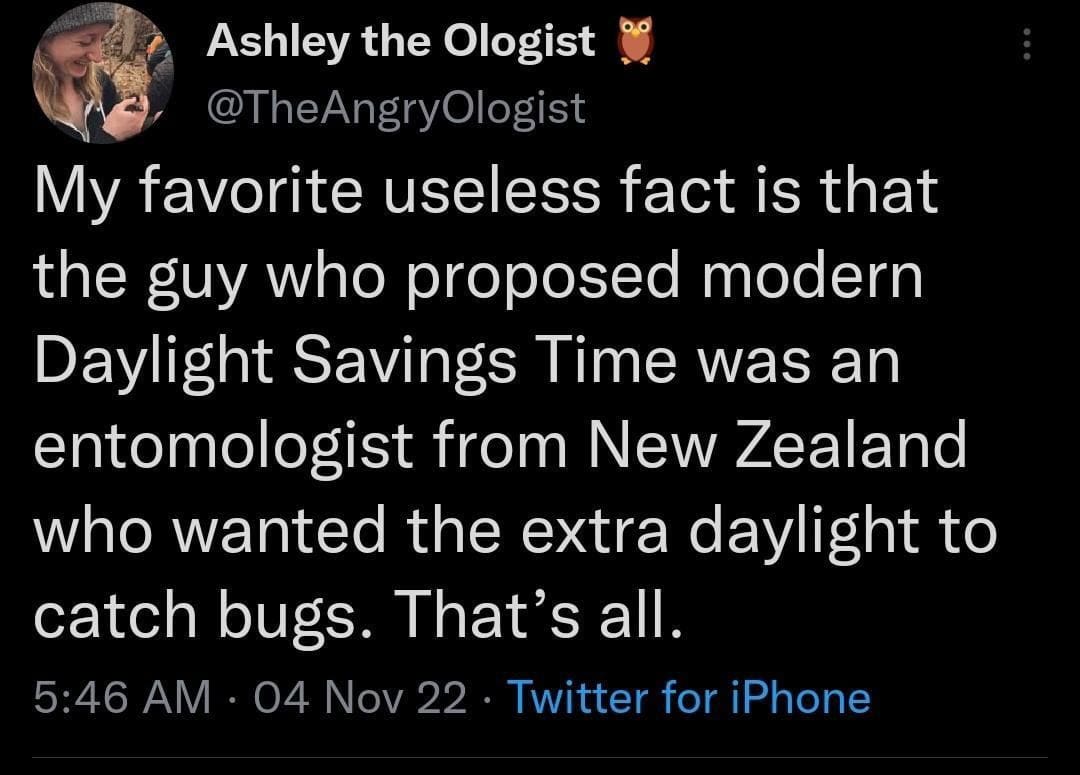Click the display name Ashley the Ologist
Image resolution: width=1080 pixels, height=775 pixels.
(x=400, y=44)
